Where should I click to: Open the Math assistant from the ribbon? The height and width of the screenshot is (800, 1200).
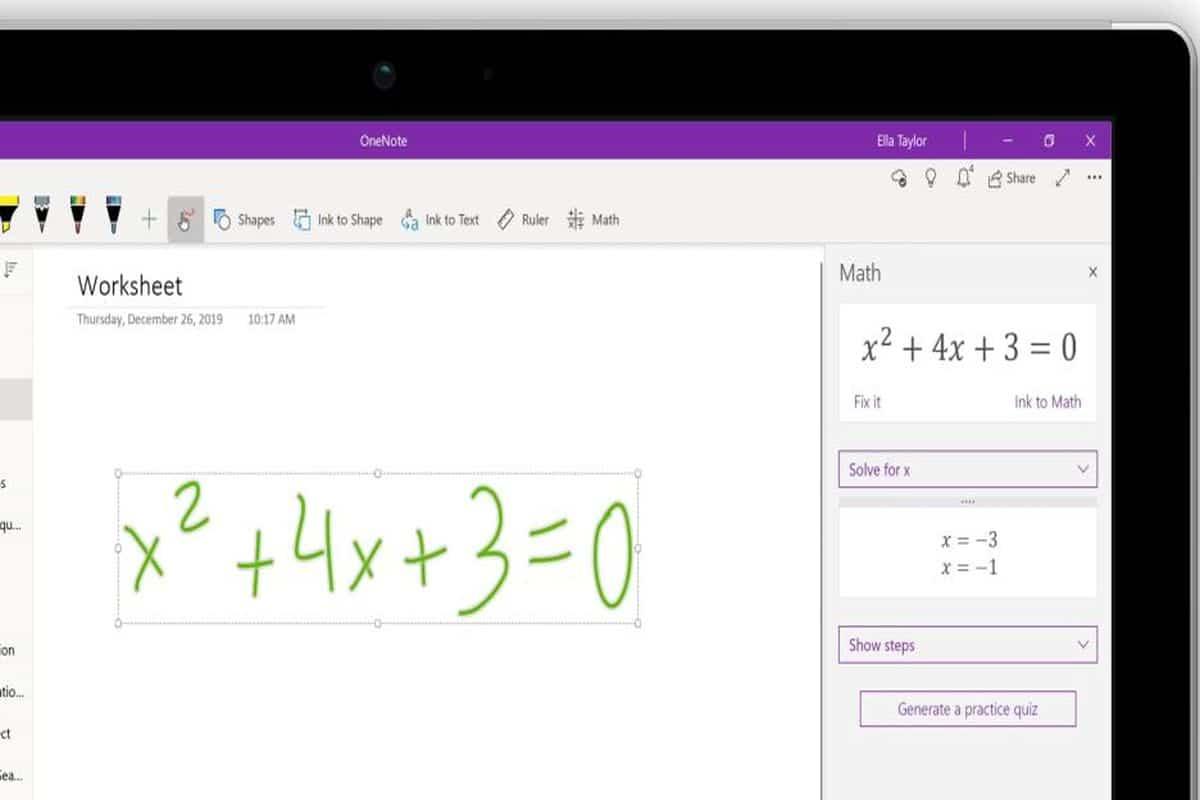point(594,220)
